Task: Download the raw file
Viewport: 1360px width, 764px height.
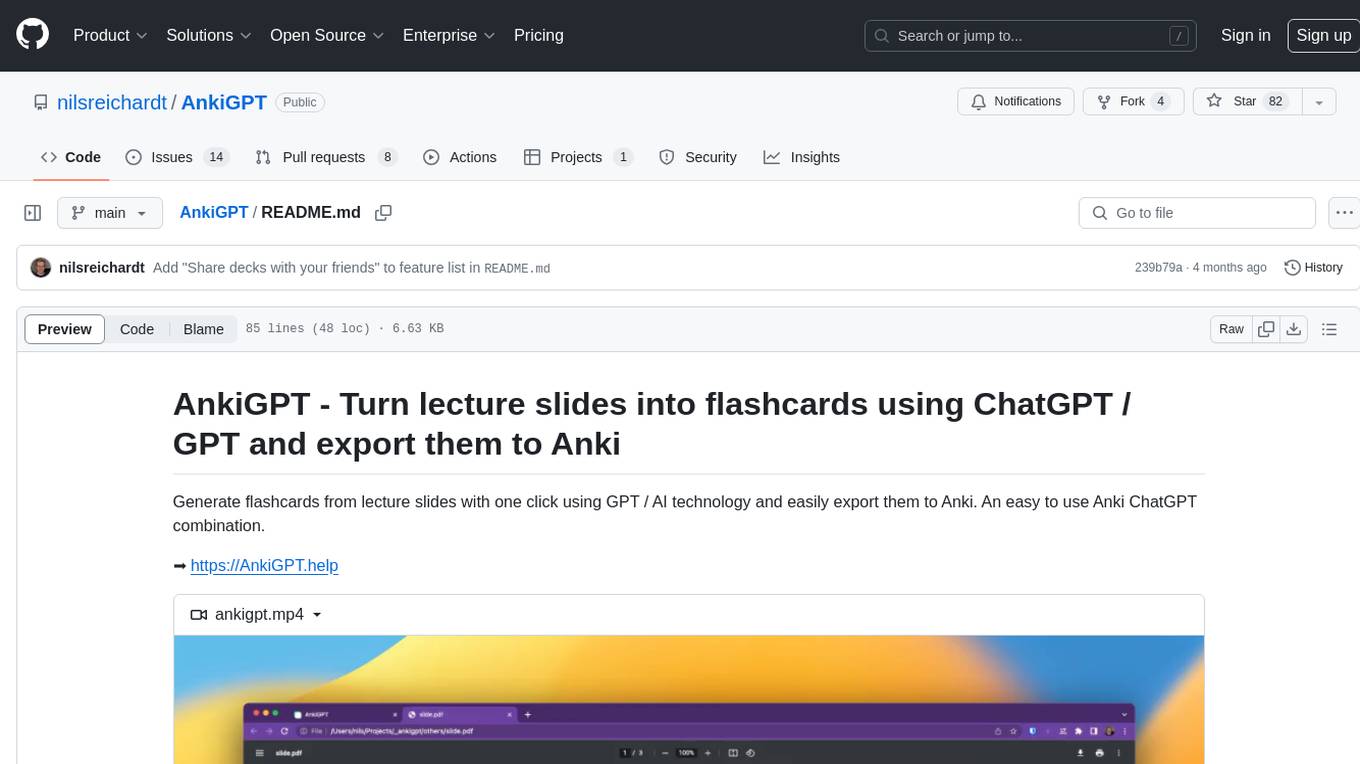Action: (1294, 329)
